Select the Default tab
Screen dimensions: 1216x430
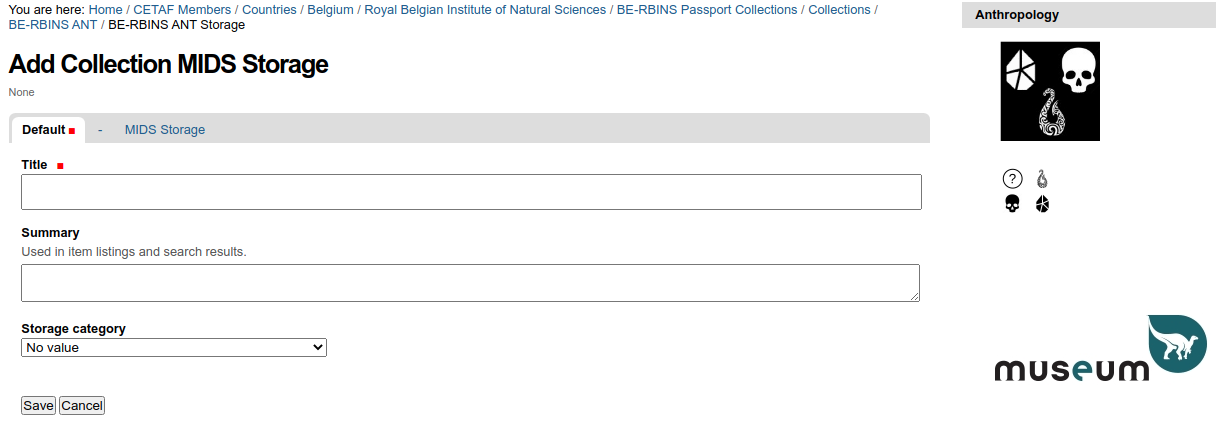coord(47,130)
